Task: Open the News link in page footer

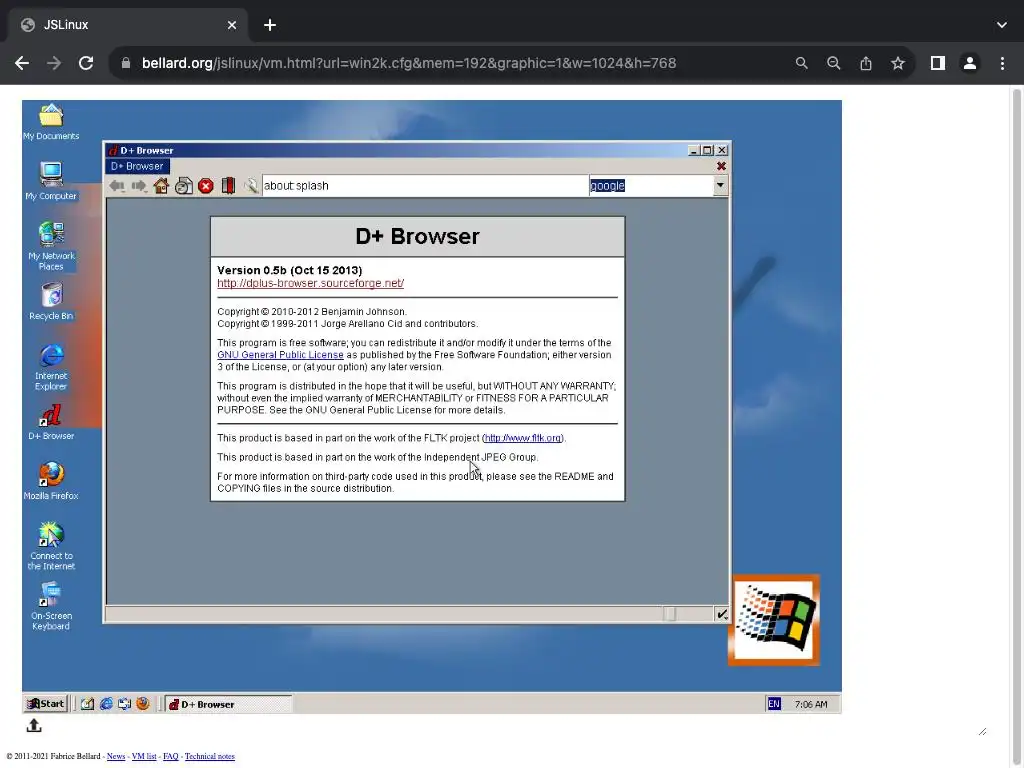Action: point(116,756)
